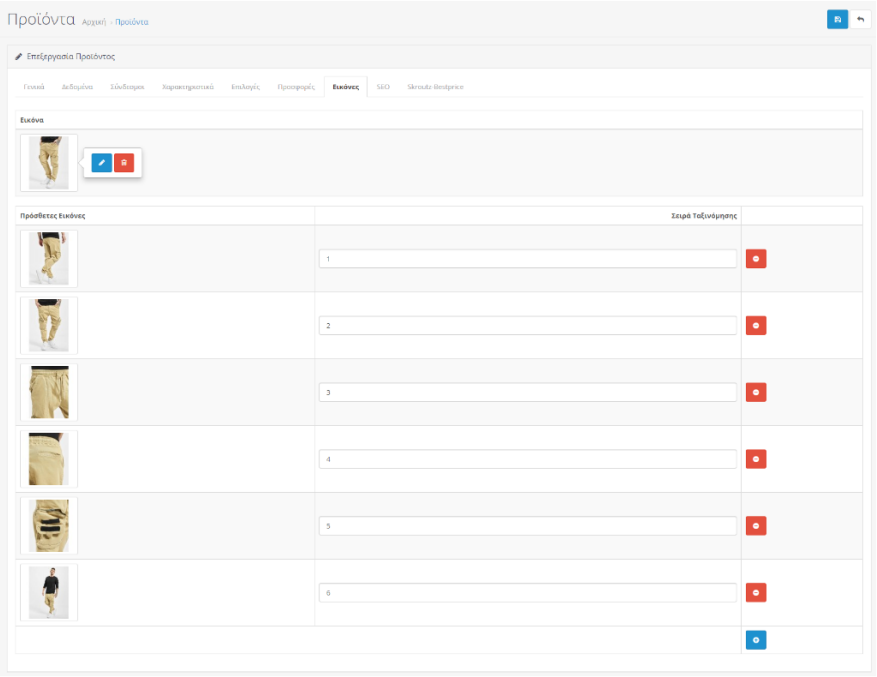The height and width of the screenshot is (677, 877).
Task: Select the main product image thumbnail
Action: [x=48, y=163]
